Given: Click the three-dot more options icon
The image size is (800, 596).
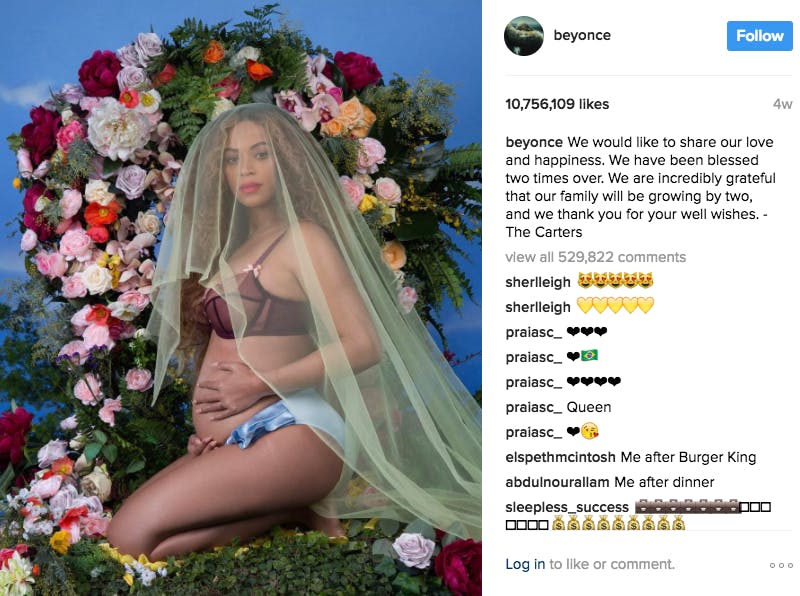Looking at the screenshot, I should pyautogui.click(x=781, y=565).
